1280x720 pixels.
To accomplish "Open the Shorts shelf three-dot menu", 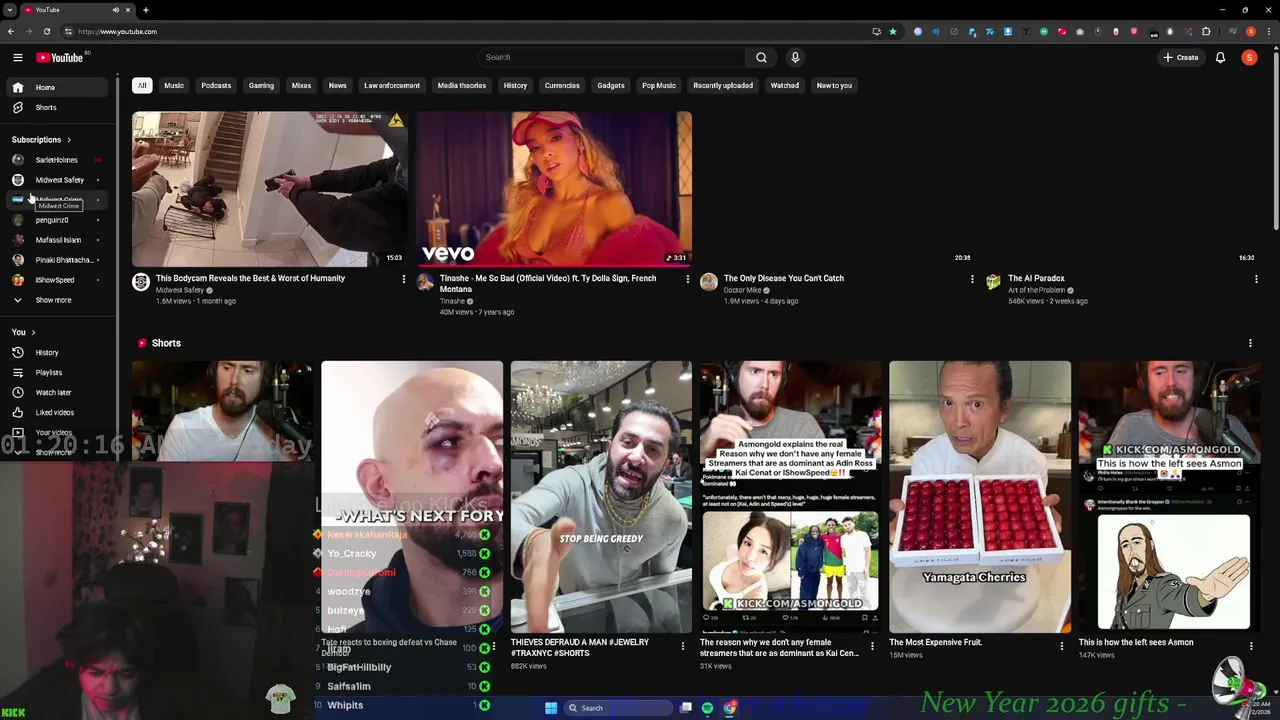I will pyautogui.click(x=1250, y=343).
